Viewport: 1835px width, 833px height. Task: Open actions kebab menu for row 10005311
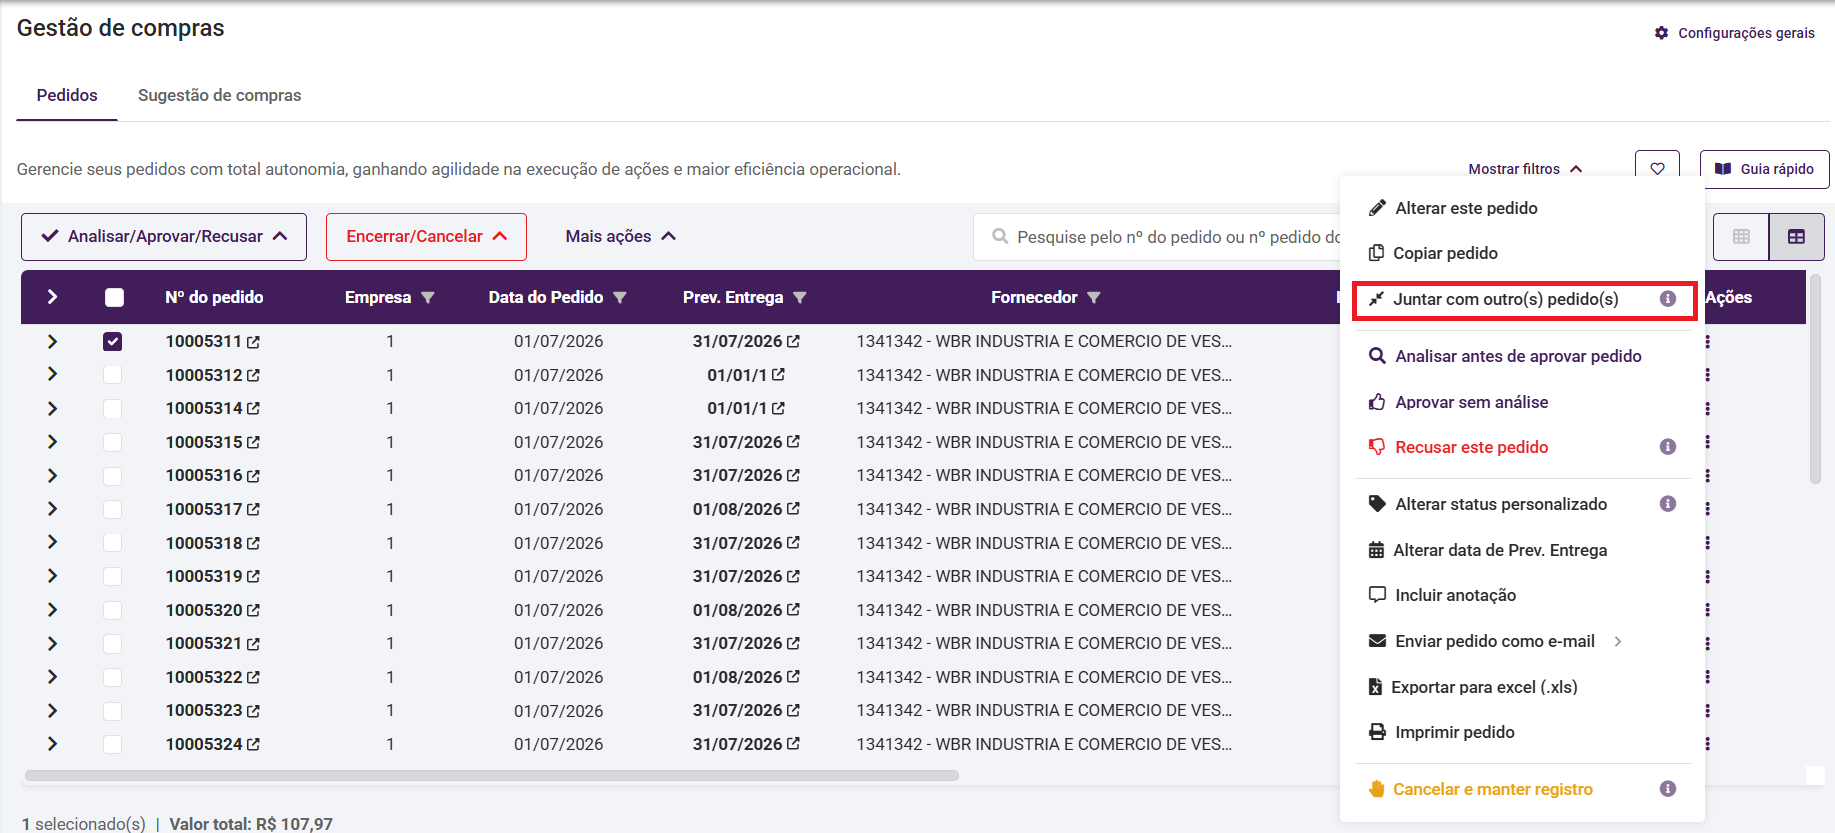click(1708, 342)
